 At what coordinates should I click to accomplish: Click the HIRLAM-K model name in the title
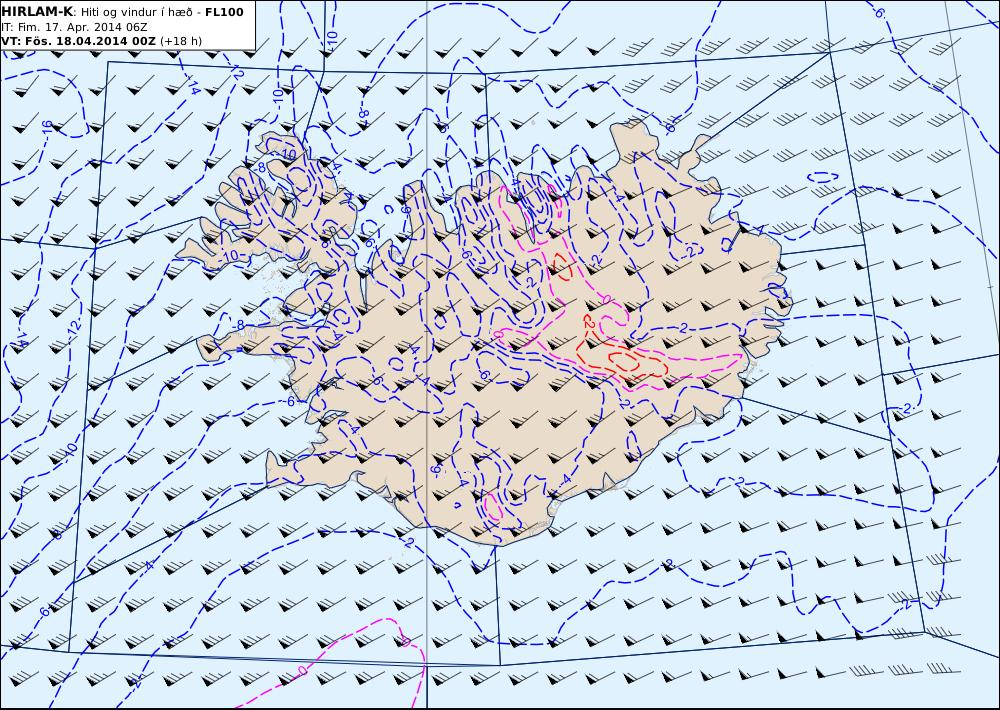pos(38,12)
